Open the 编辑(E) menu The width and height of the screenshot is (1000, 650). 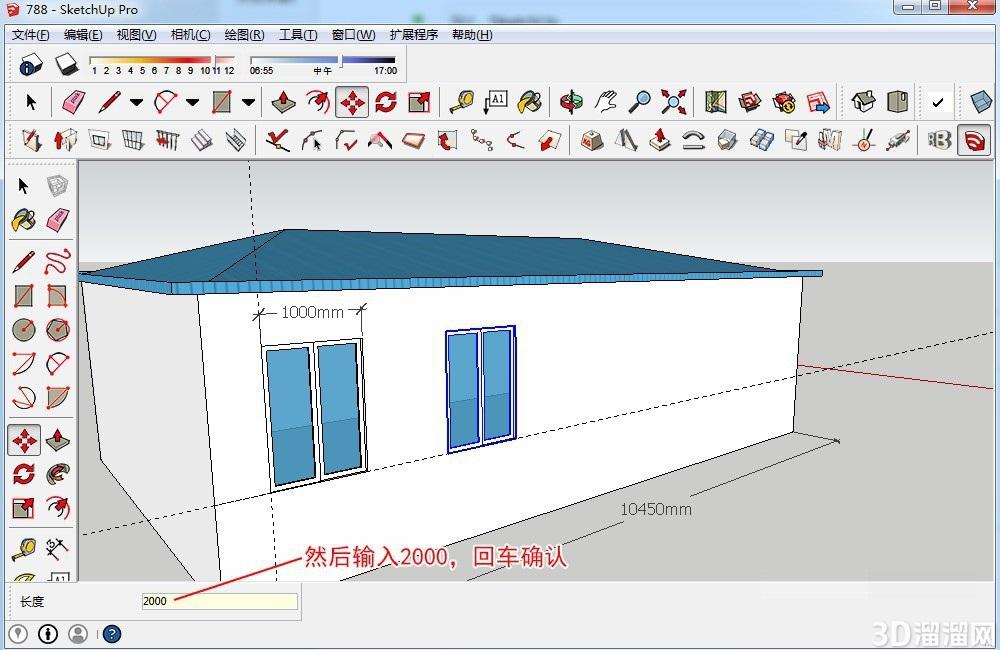pos(83,34)
